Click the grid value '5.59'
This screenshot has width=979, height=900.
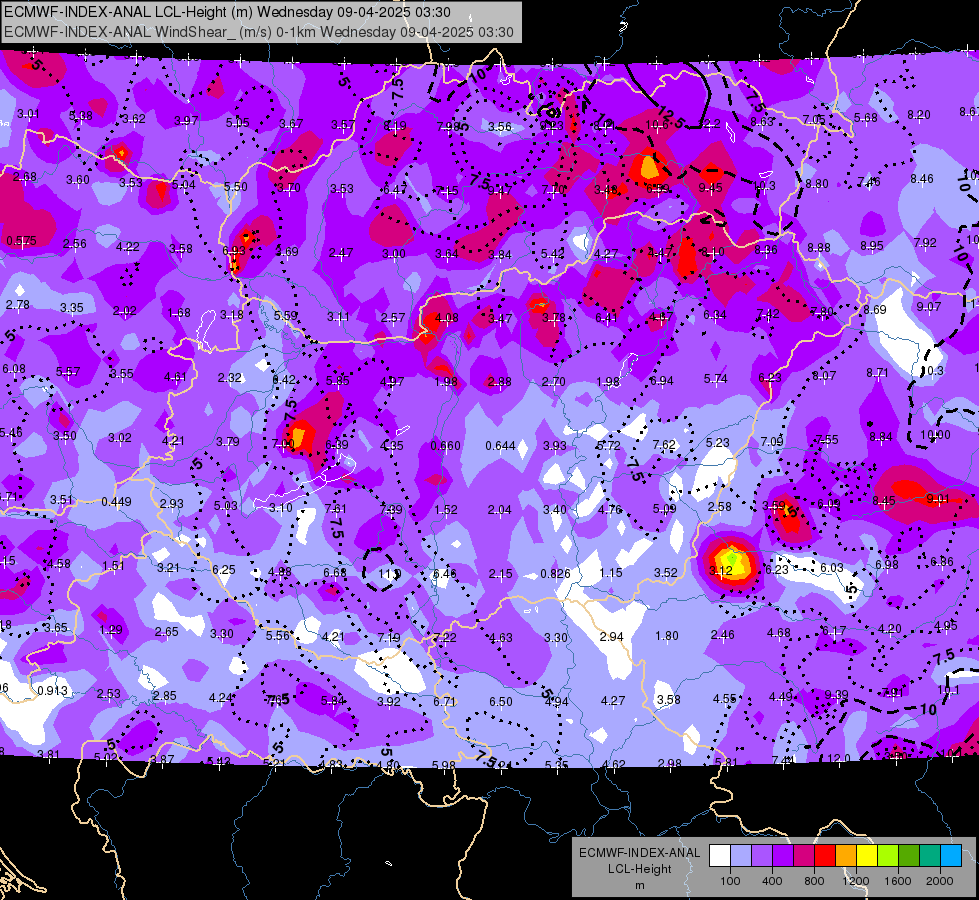click(285, 315)
